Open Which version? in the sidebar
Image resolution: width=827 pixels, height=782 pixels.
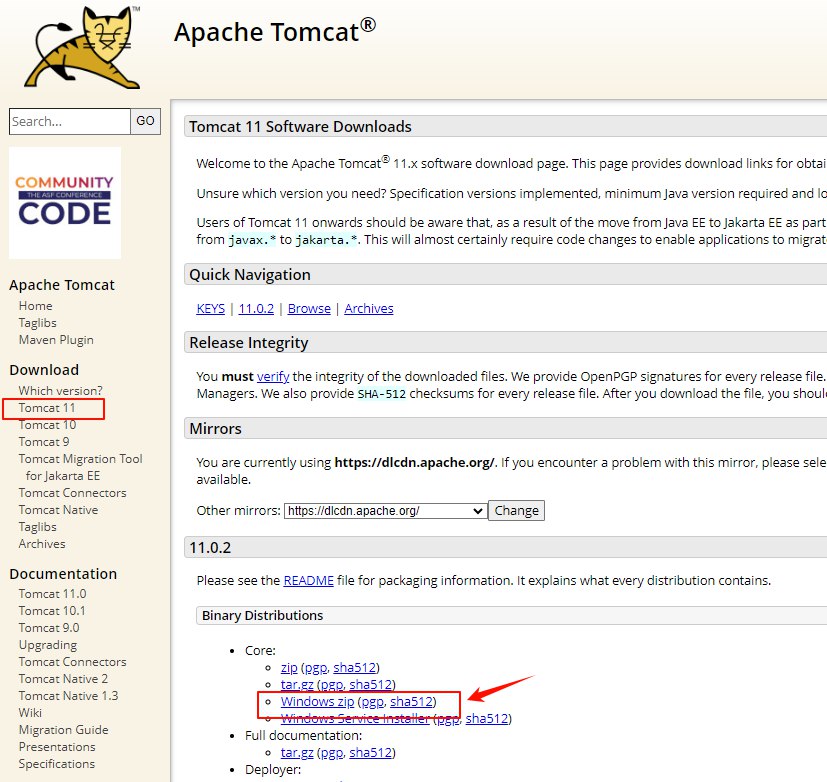point(60,391)
